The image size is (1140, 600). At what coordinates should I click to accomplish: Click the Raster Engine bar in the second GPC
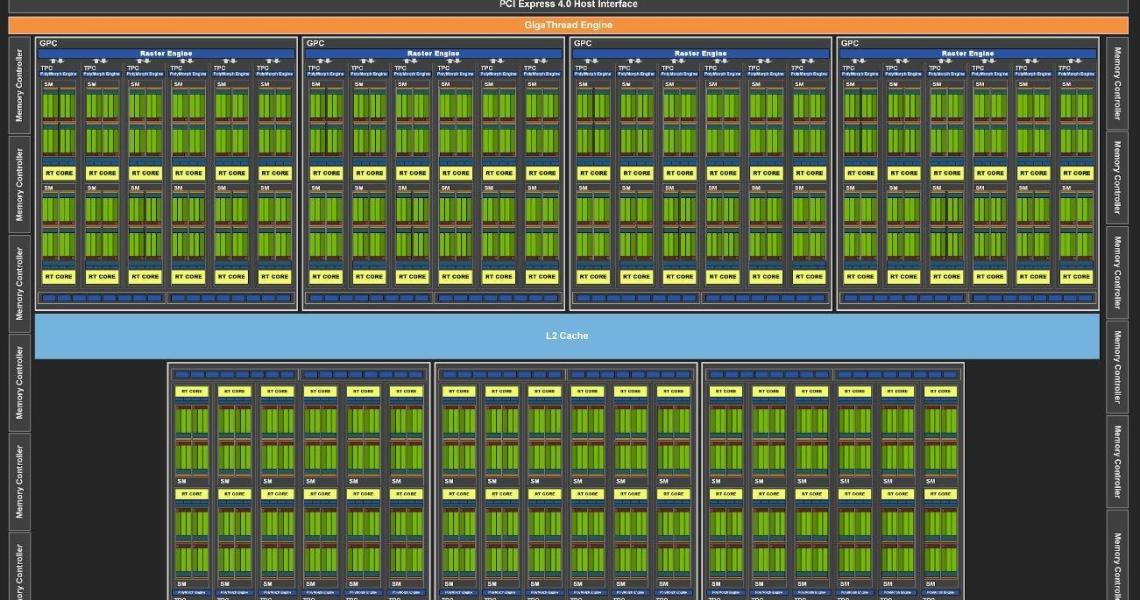coord(433,53)
